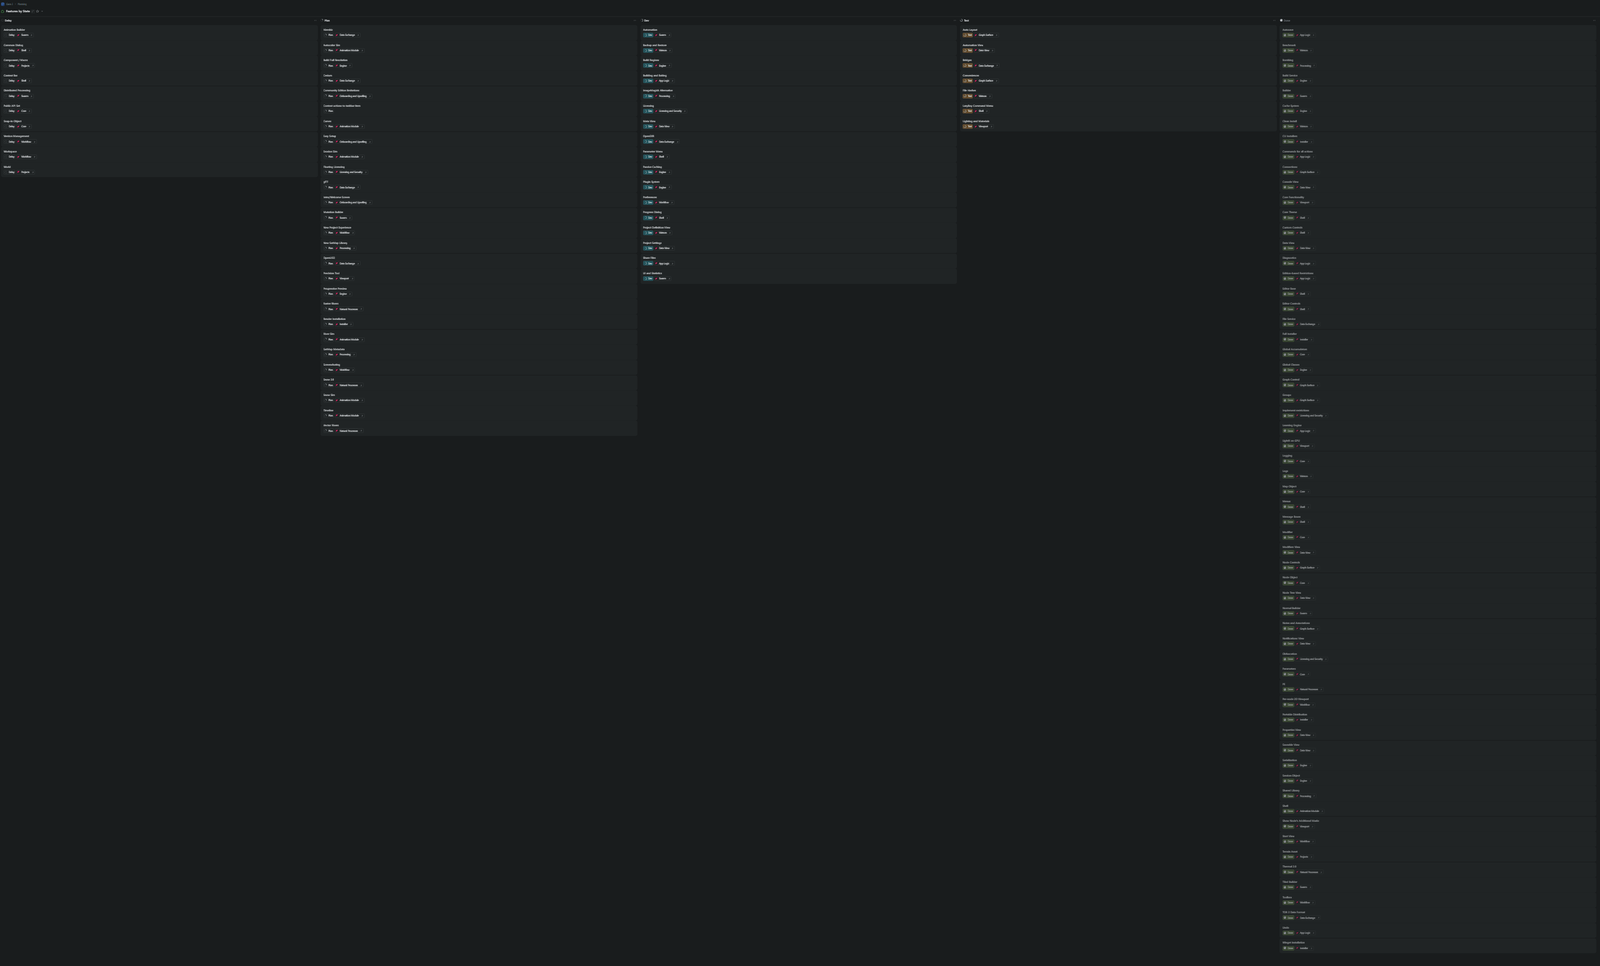Click the green Done badge on Clean Install
1600x966 pixels.
coord(1288,126)
